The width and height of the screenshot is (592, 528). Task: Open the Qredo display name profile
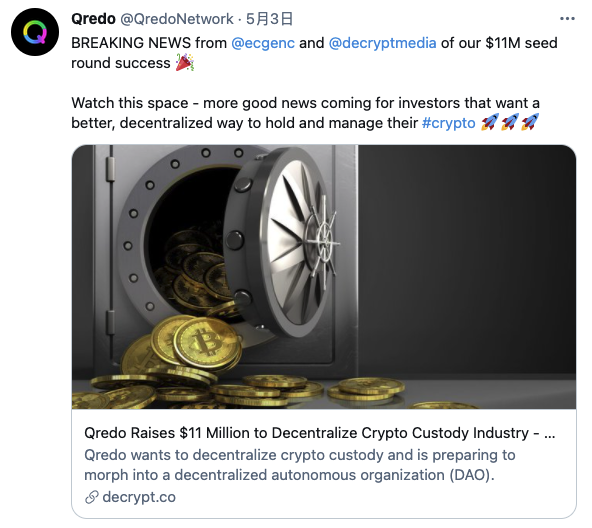(93, 19)
